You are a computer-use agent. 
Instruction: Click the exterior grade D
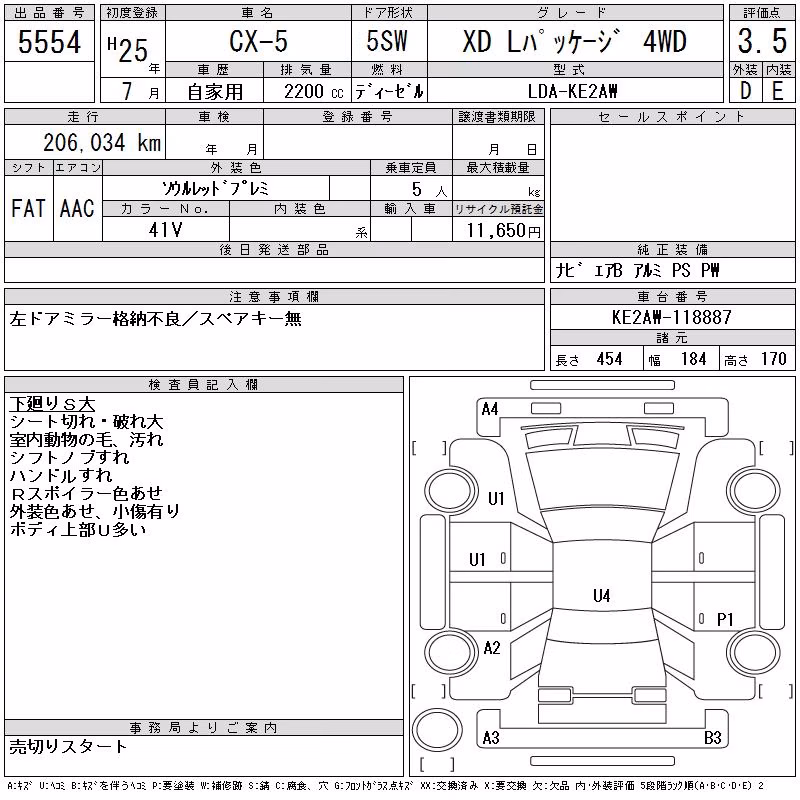(745, 91)
